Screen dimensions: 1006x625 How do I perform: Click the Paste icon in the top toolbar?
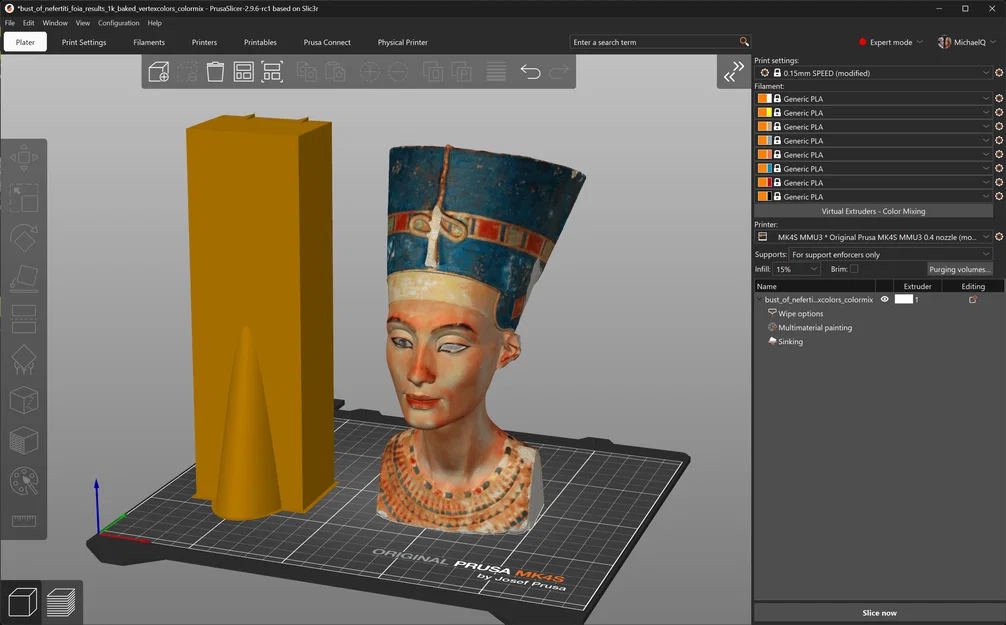(335, 71)
